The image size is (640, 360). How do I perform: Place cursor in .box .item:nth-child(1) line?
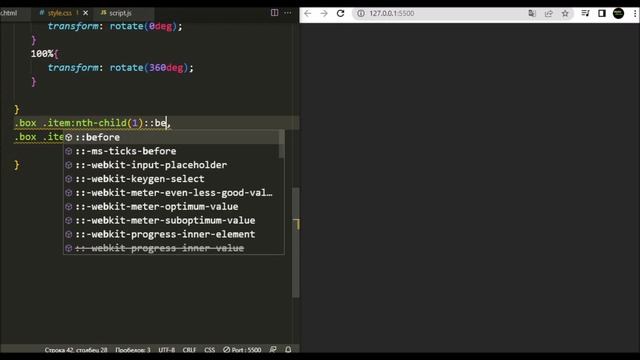click(x=92, y=123)
